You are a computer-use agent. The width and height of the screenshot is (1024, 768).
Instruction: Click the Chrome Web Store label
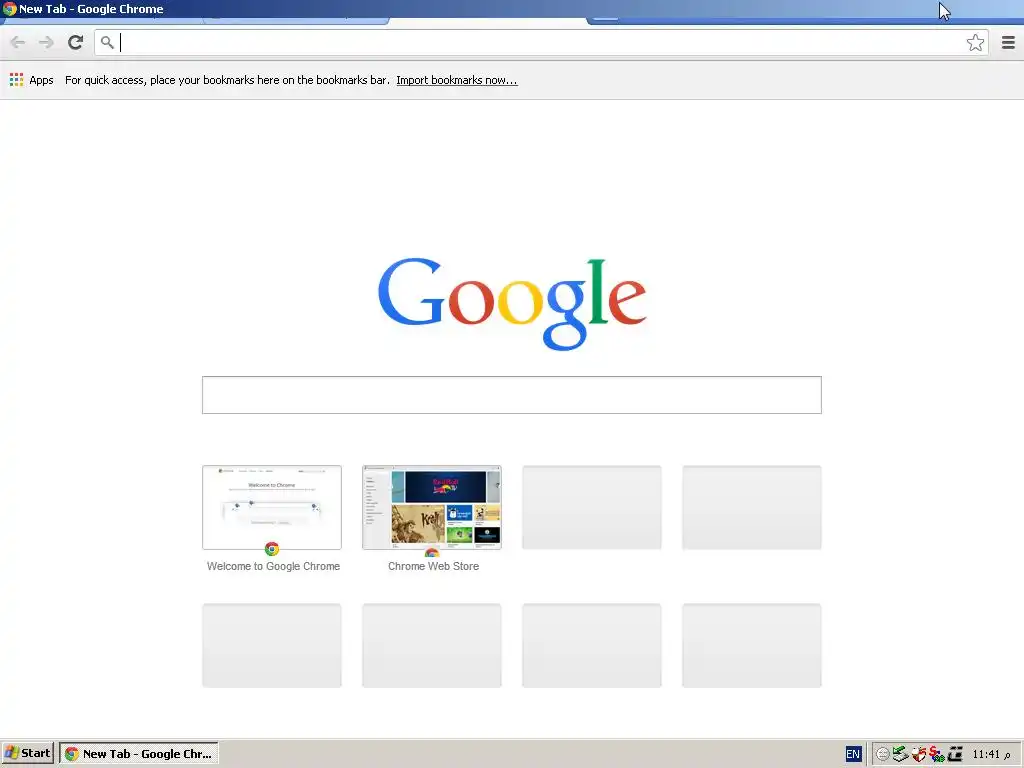click(433, 566)
